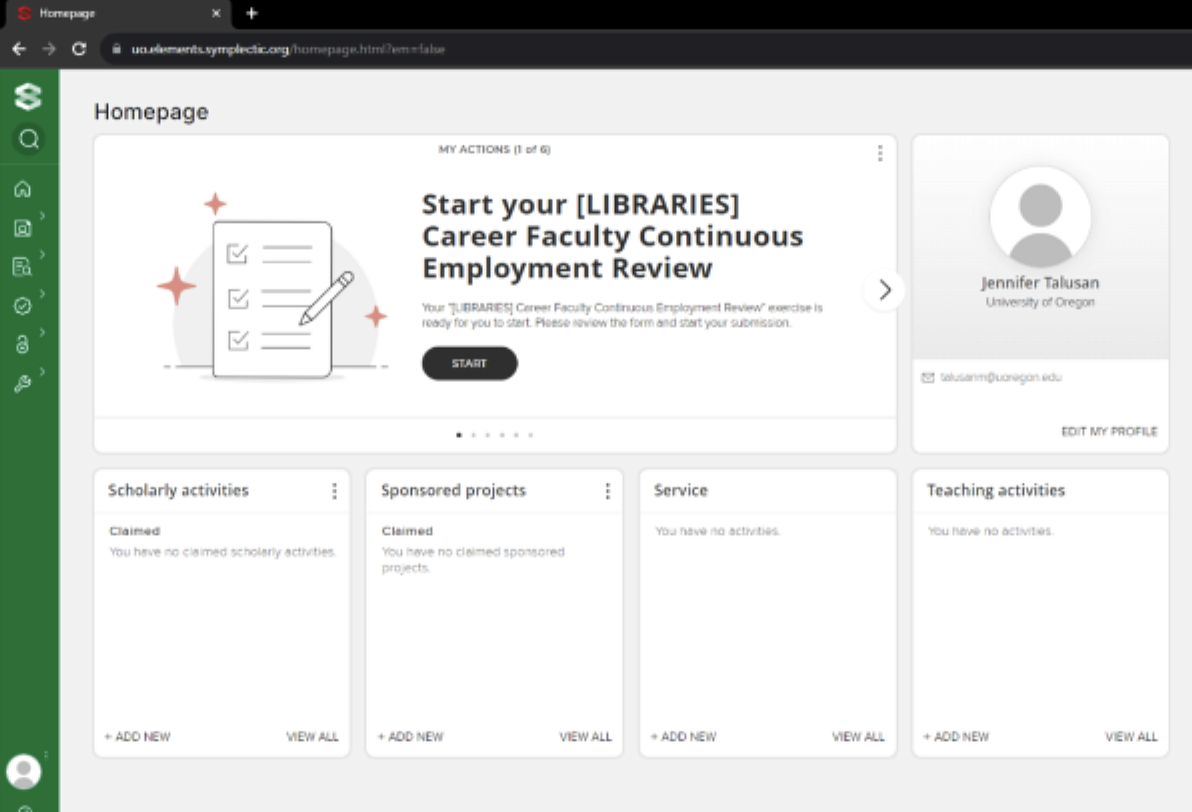Reload the page with the browser refresh button
This screenshot has height=812, width=1192.
[x=79, y=48]
